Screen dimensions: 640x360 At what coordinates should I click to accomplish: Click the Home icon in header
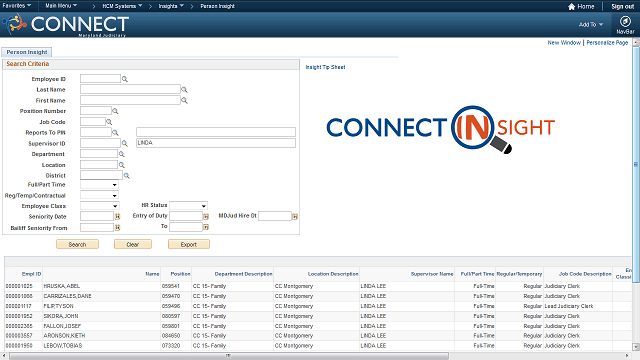tap(571, 7)
